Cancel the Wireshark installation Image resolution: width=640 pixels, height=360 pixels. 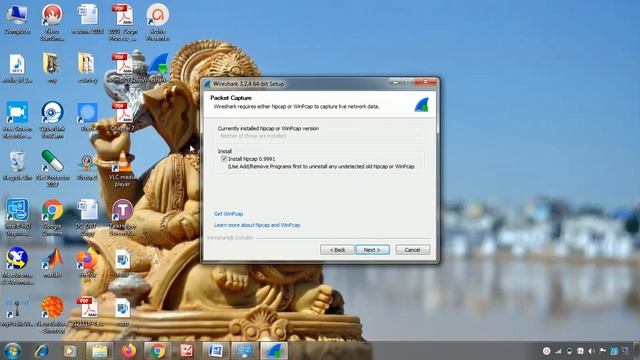pyautogui.click(x=412, y=250)
